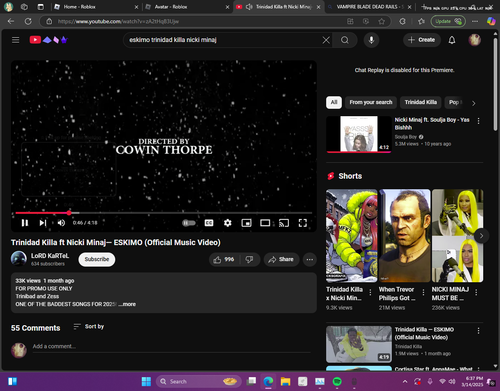Clear the YouTube search box text
Image resolution: width=500 pixels, height=391 pixels.
pos(326,40)
